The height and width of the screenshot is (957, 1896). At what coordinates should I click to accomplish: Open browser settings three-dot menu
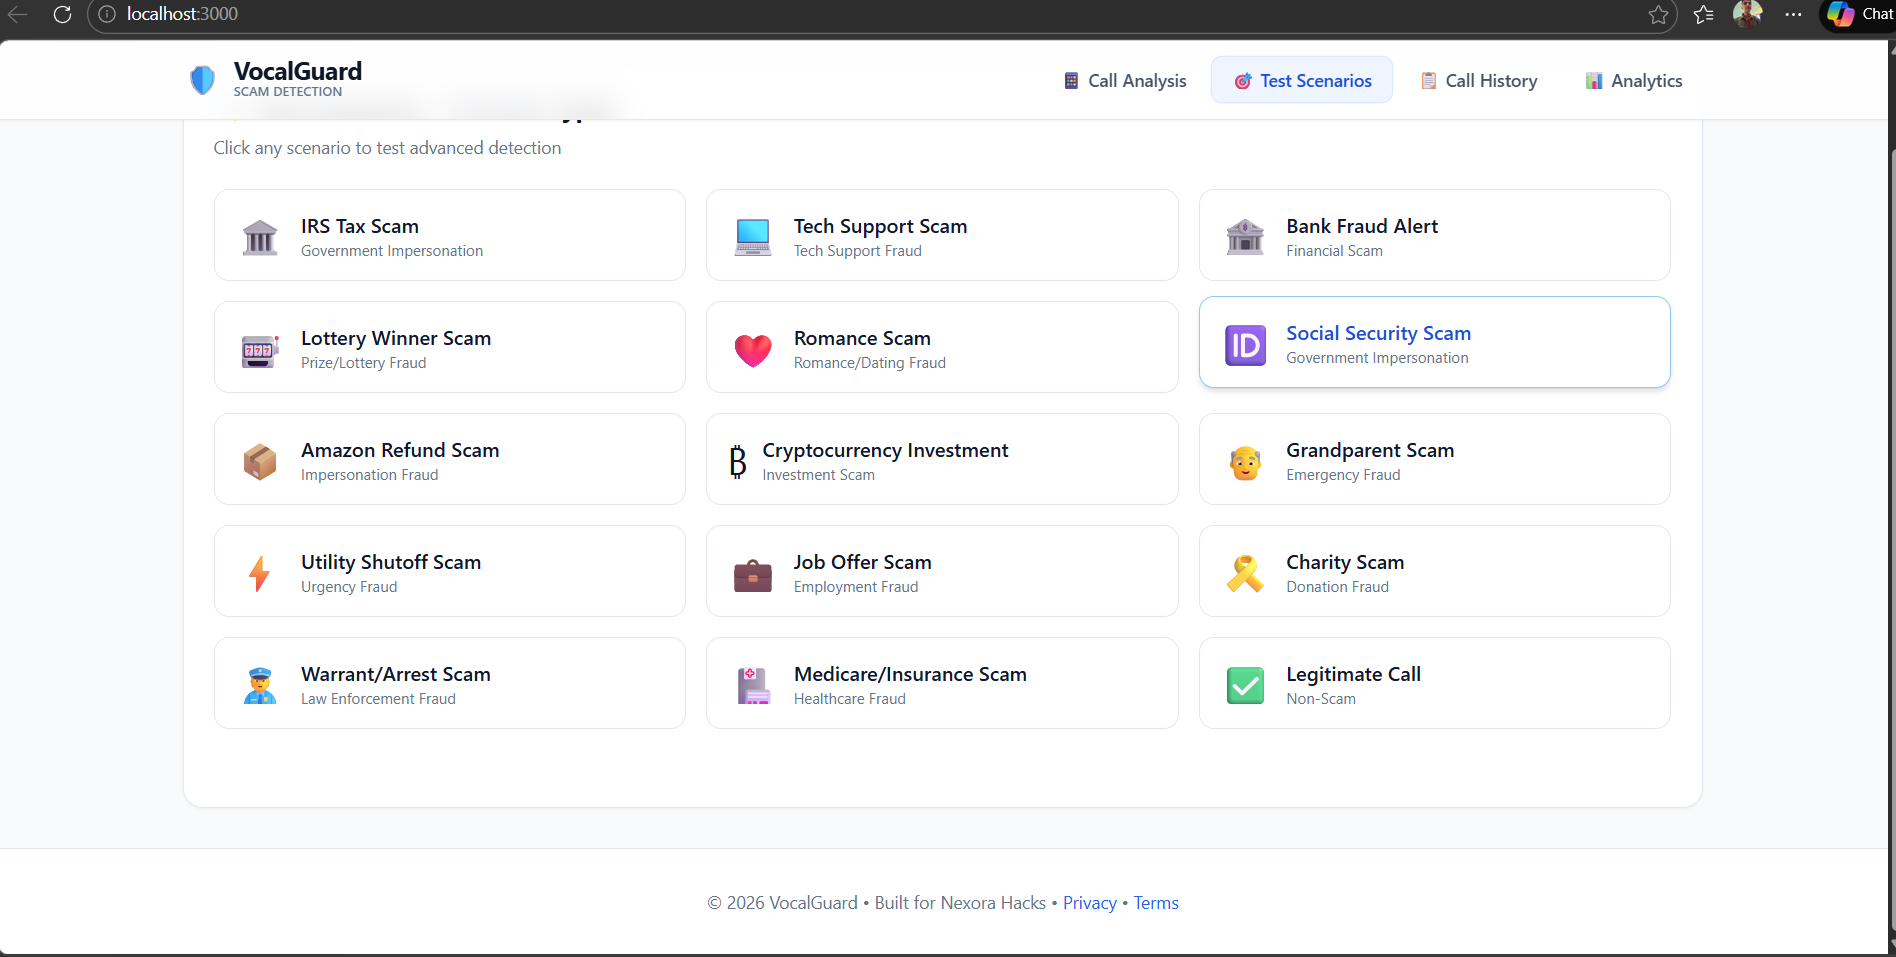[x=1793, y=14]
